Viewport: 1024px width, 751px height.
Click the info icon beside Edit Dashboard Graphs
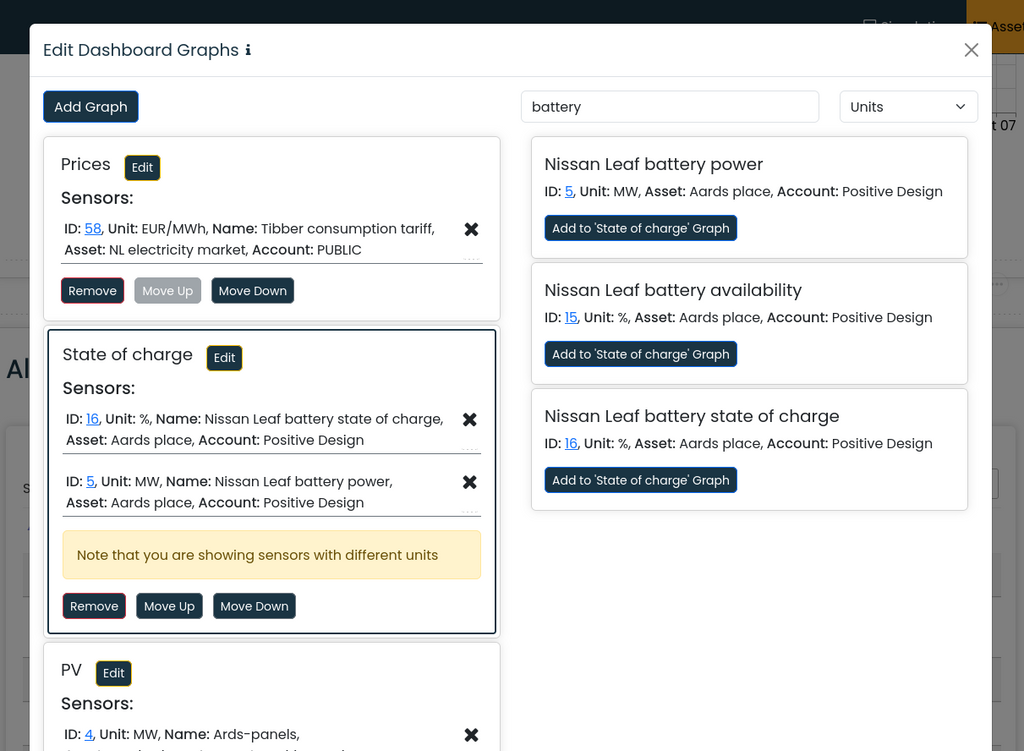click(x=250, y=49)
